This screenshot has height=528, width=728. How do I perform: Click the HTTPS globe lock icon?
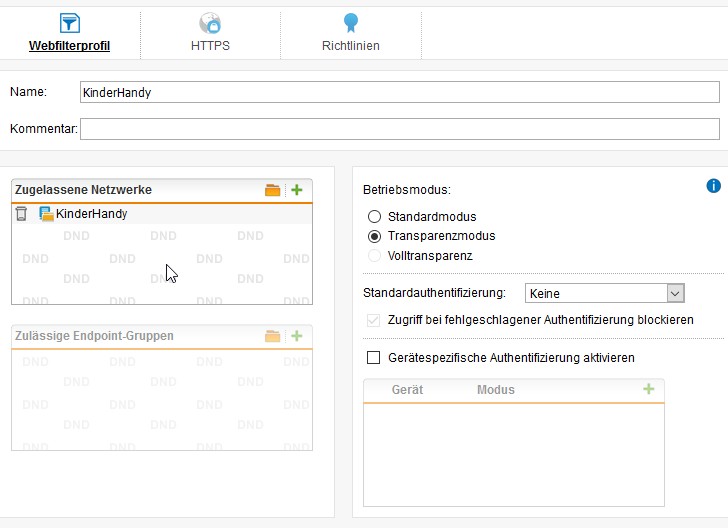210,23
